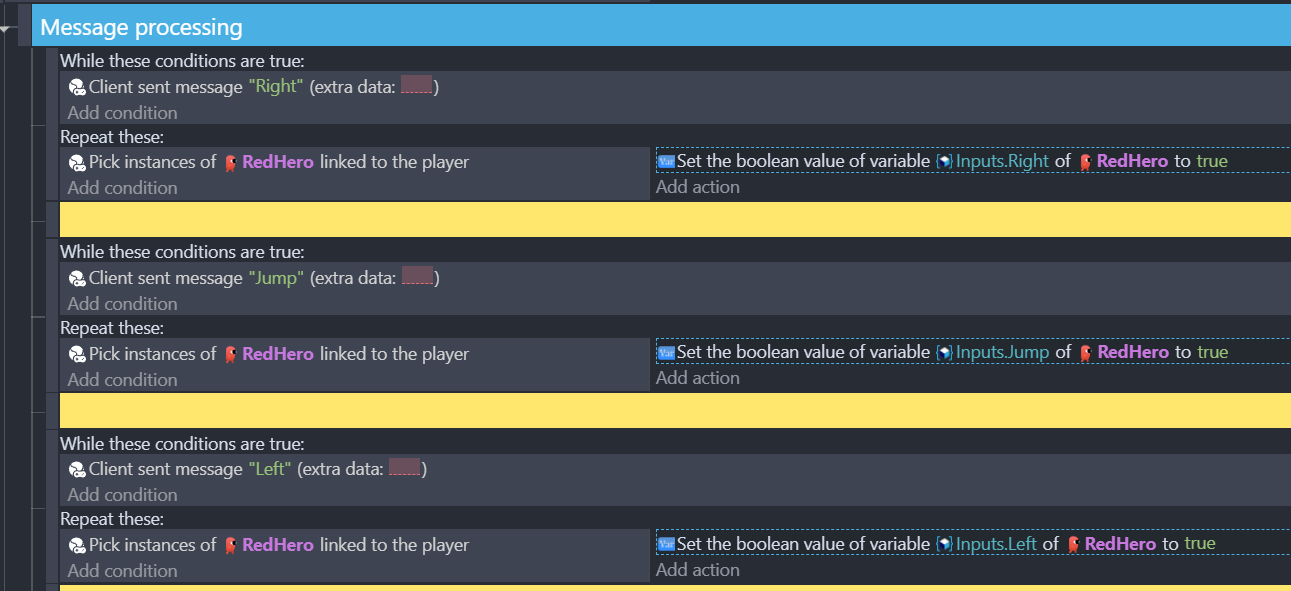Add action below the Inputs.Right action
Viewport: 1291px width, 591px height.
point(698,187)
